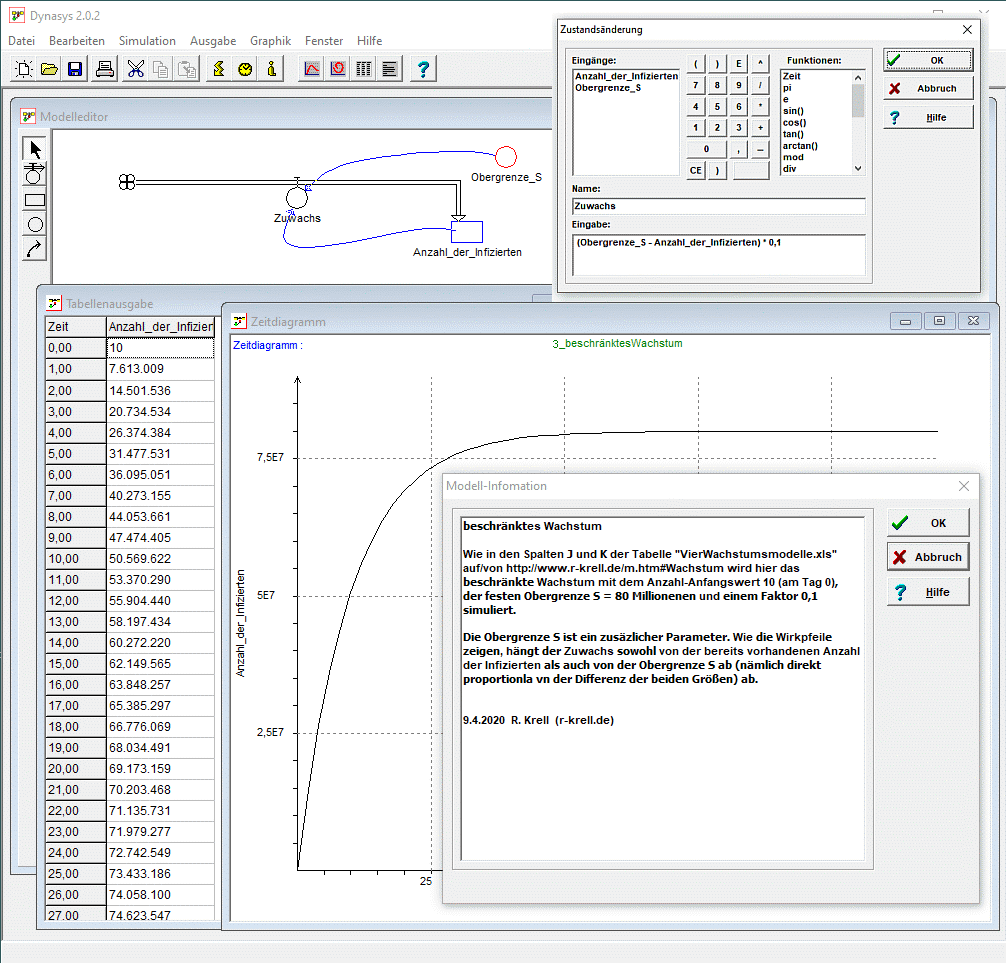Open a model with the folder icon

pyautogui.click(x=49, y=69)
